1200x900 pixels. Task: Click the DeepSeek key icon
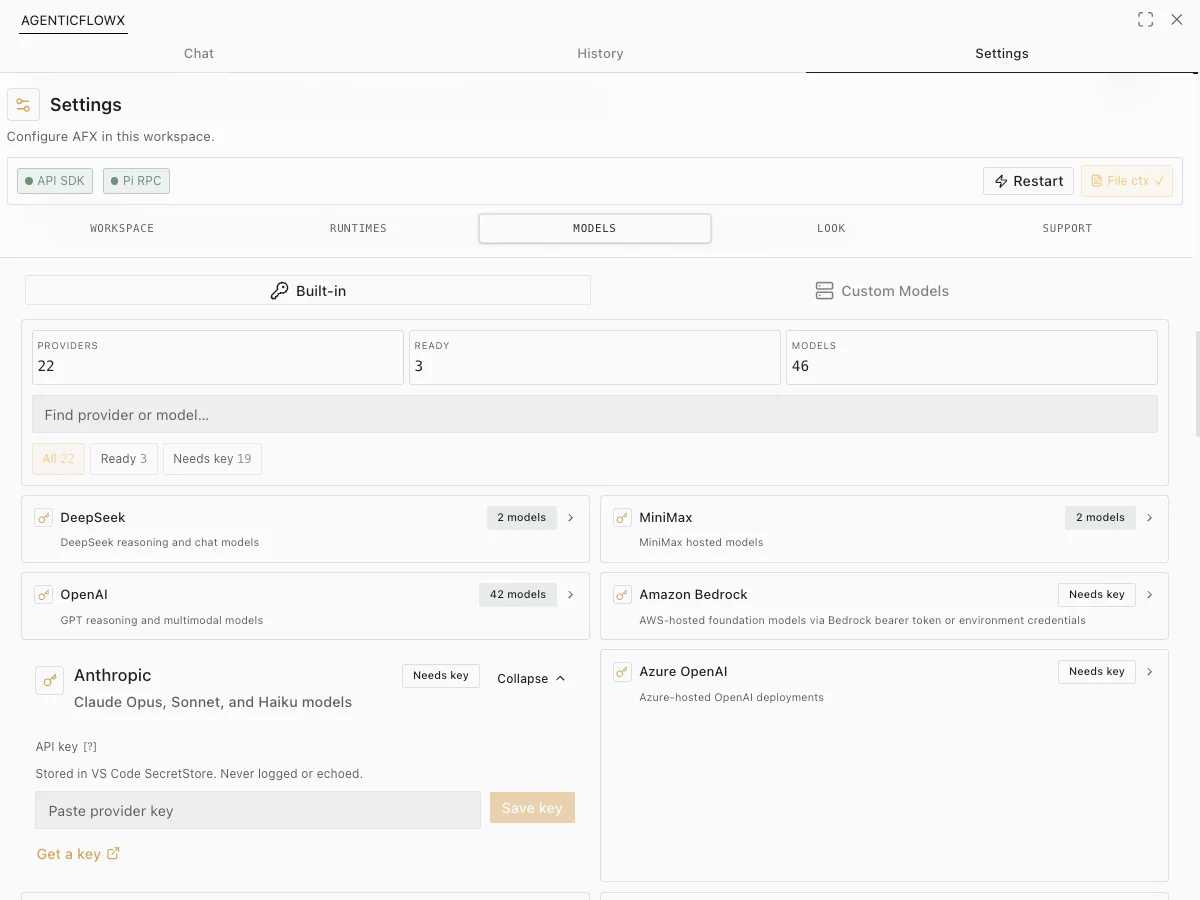[x=43, y=518]
